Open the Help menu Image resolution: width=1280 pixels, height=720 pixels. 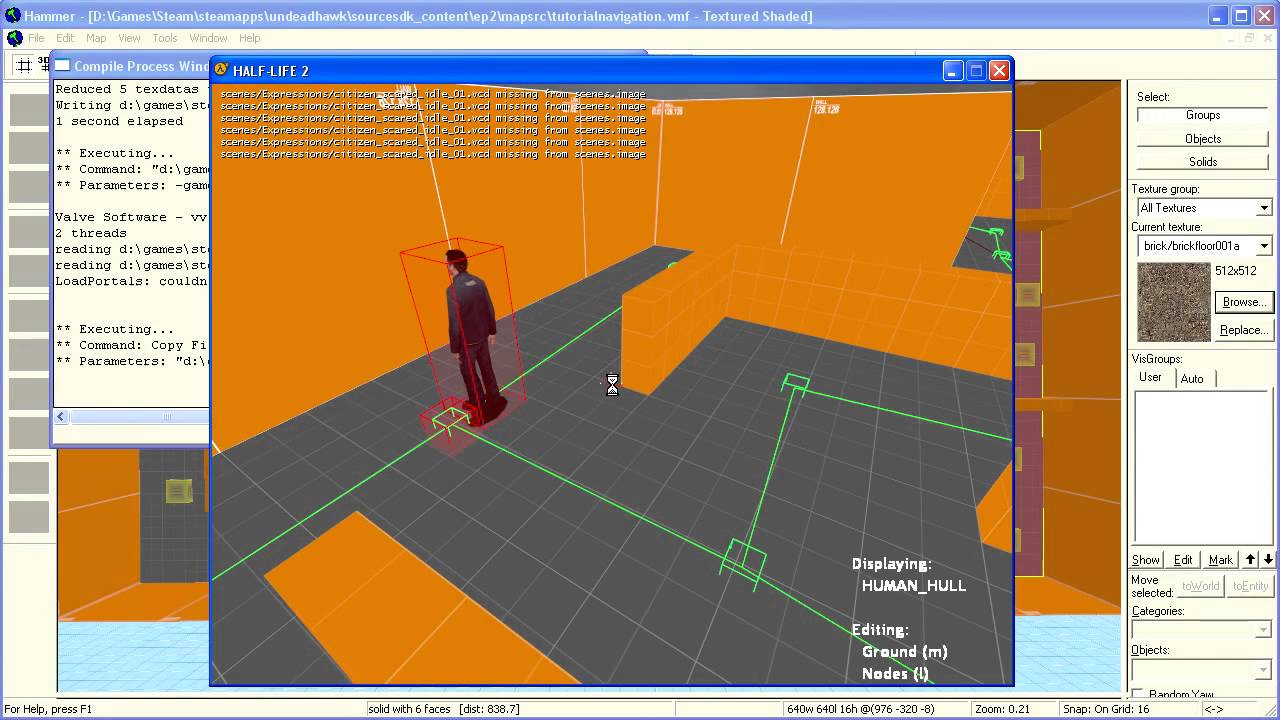click(x=250, y=38)
